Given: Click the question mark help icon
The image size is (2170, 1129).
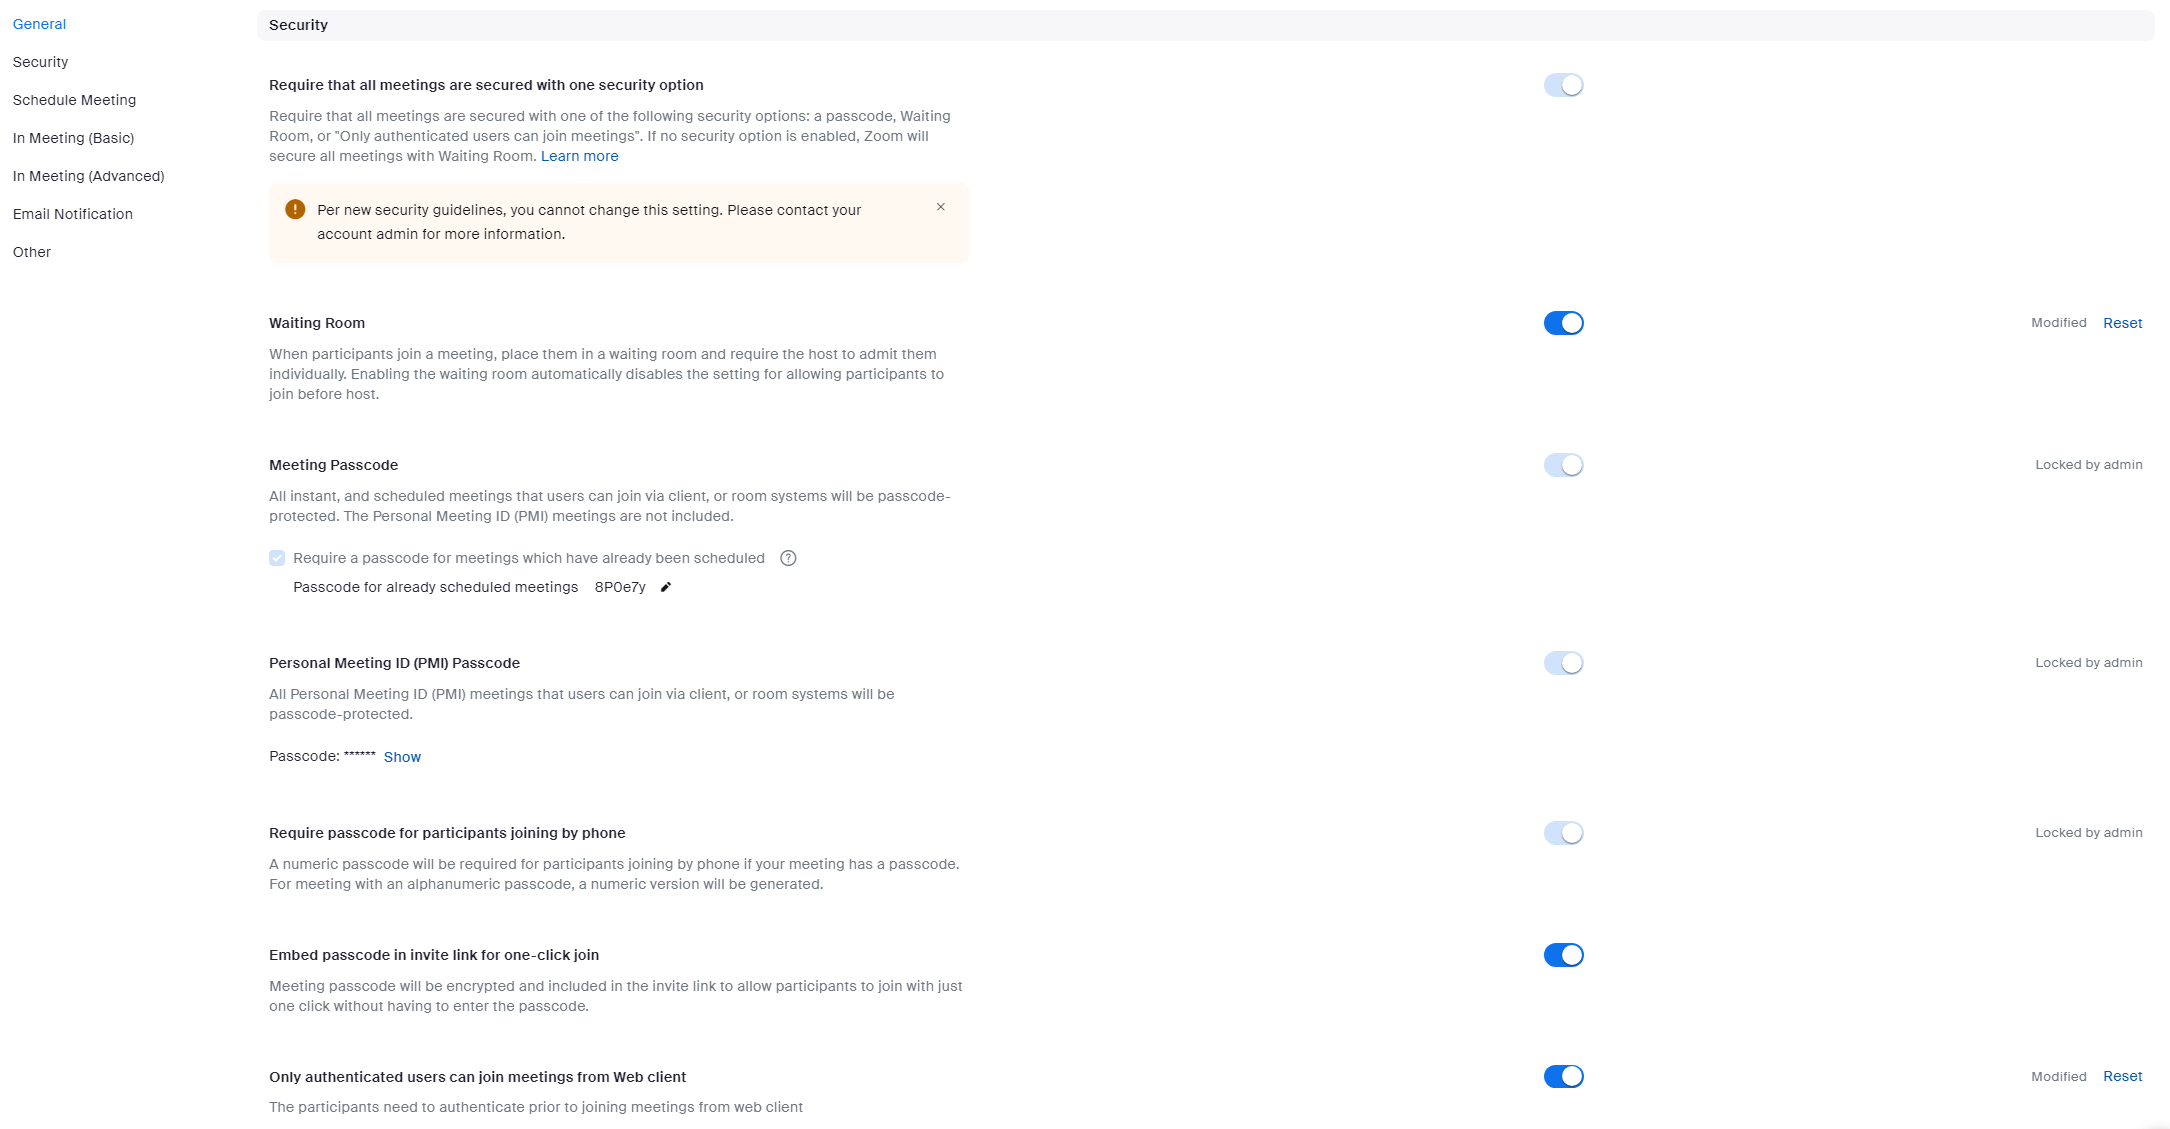Looking at the screenshot, I should (x=788, y=558).
